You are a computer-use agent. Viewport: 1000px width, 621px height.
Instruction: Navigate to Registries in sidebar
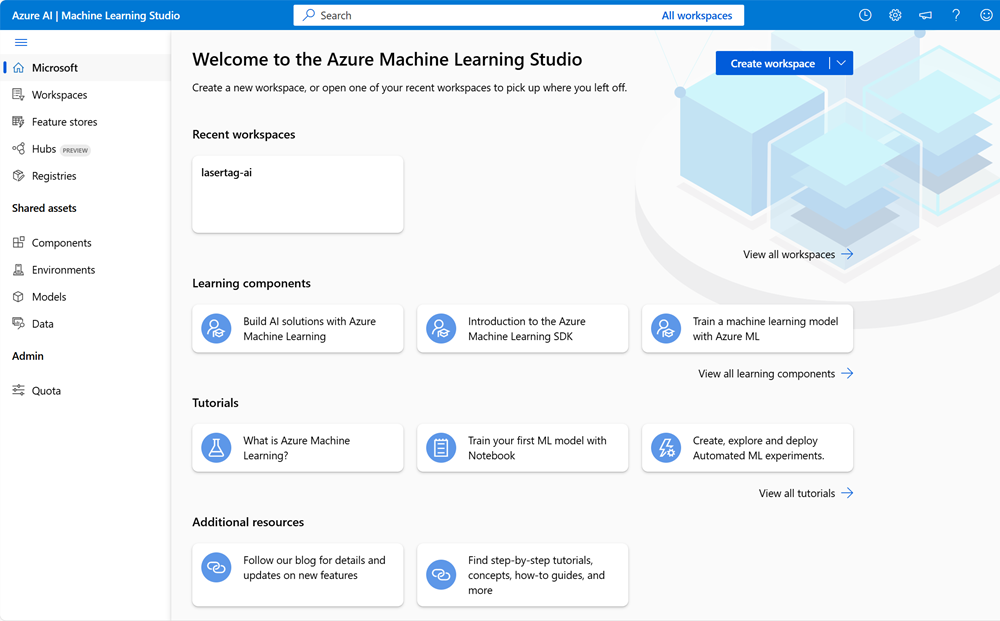pyautogui.click(x=85, y=175)
